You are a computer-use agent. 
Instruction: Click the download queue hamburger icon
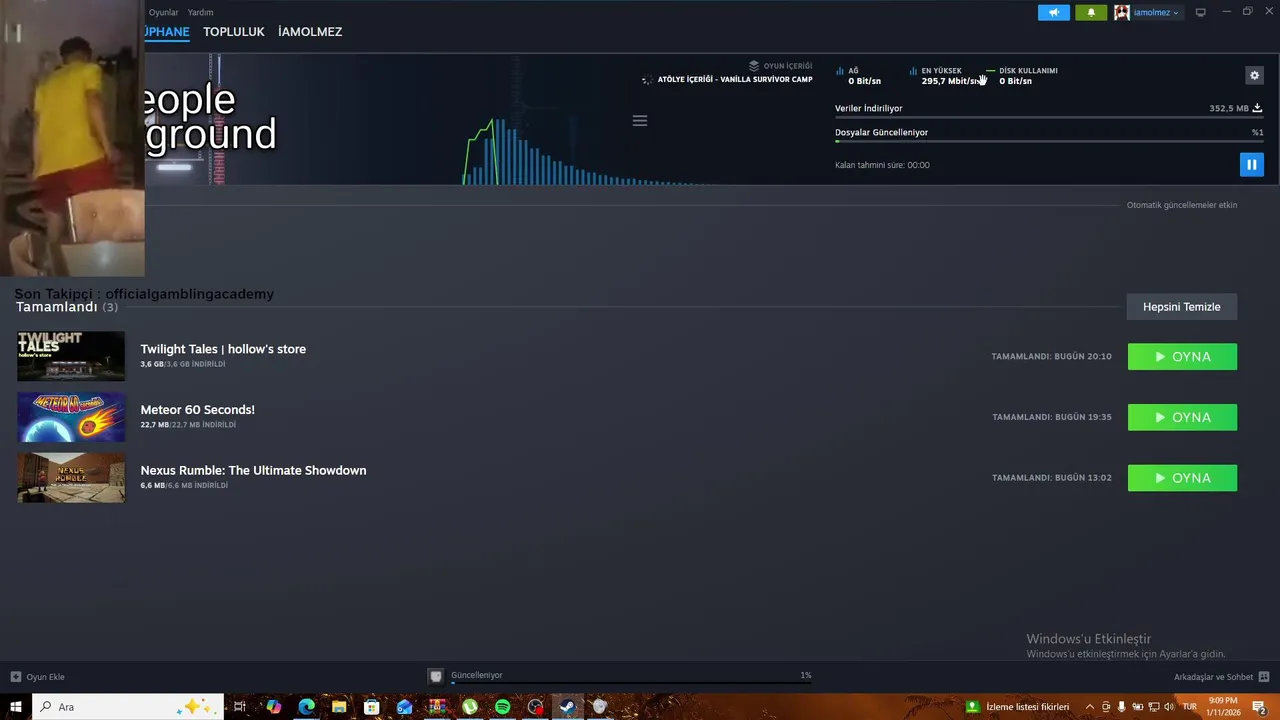coord(640,121)
